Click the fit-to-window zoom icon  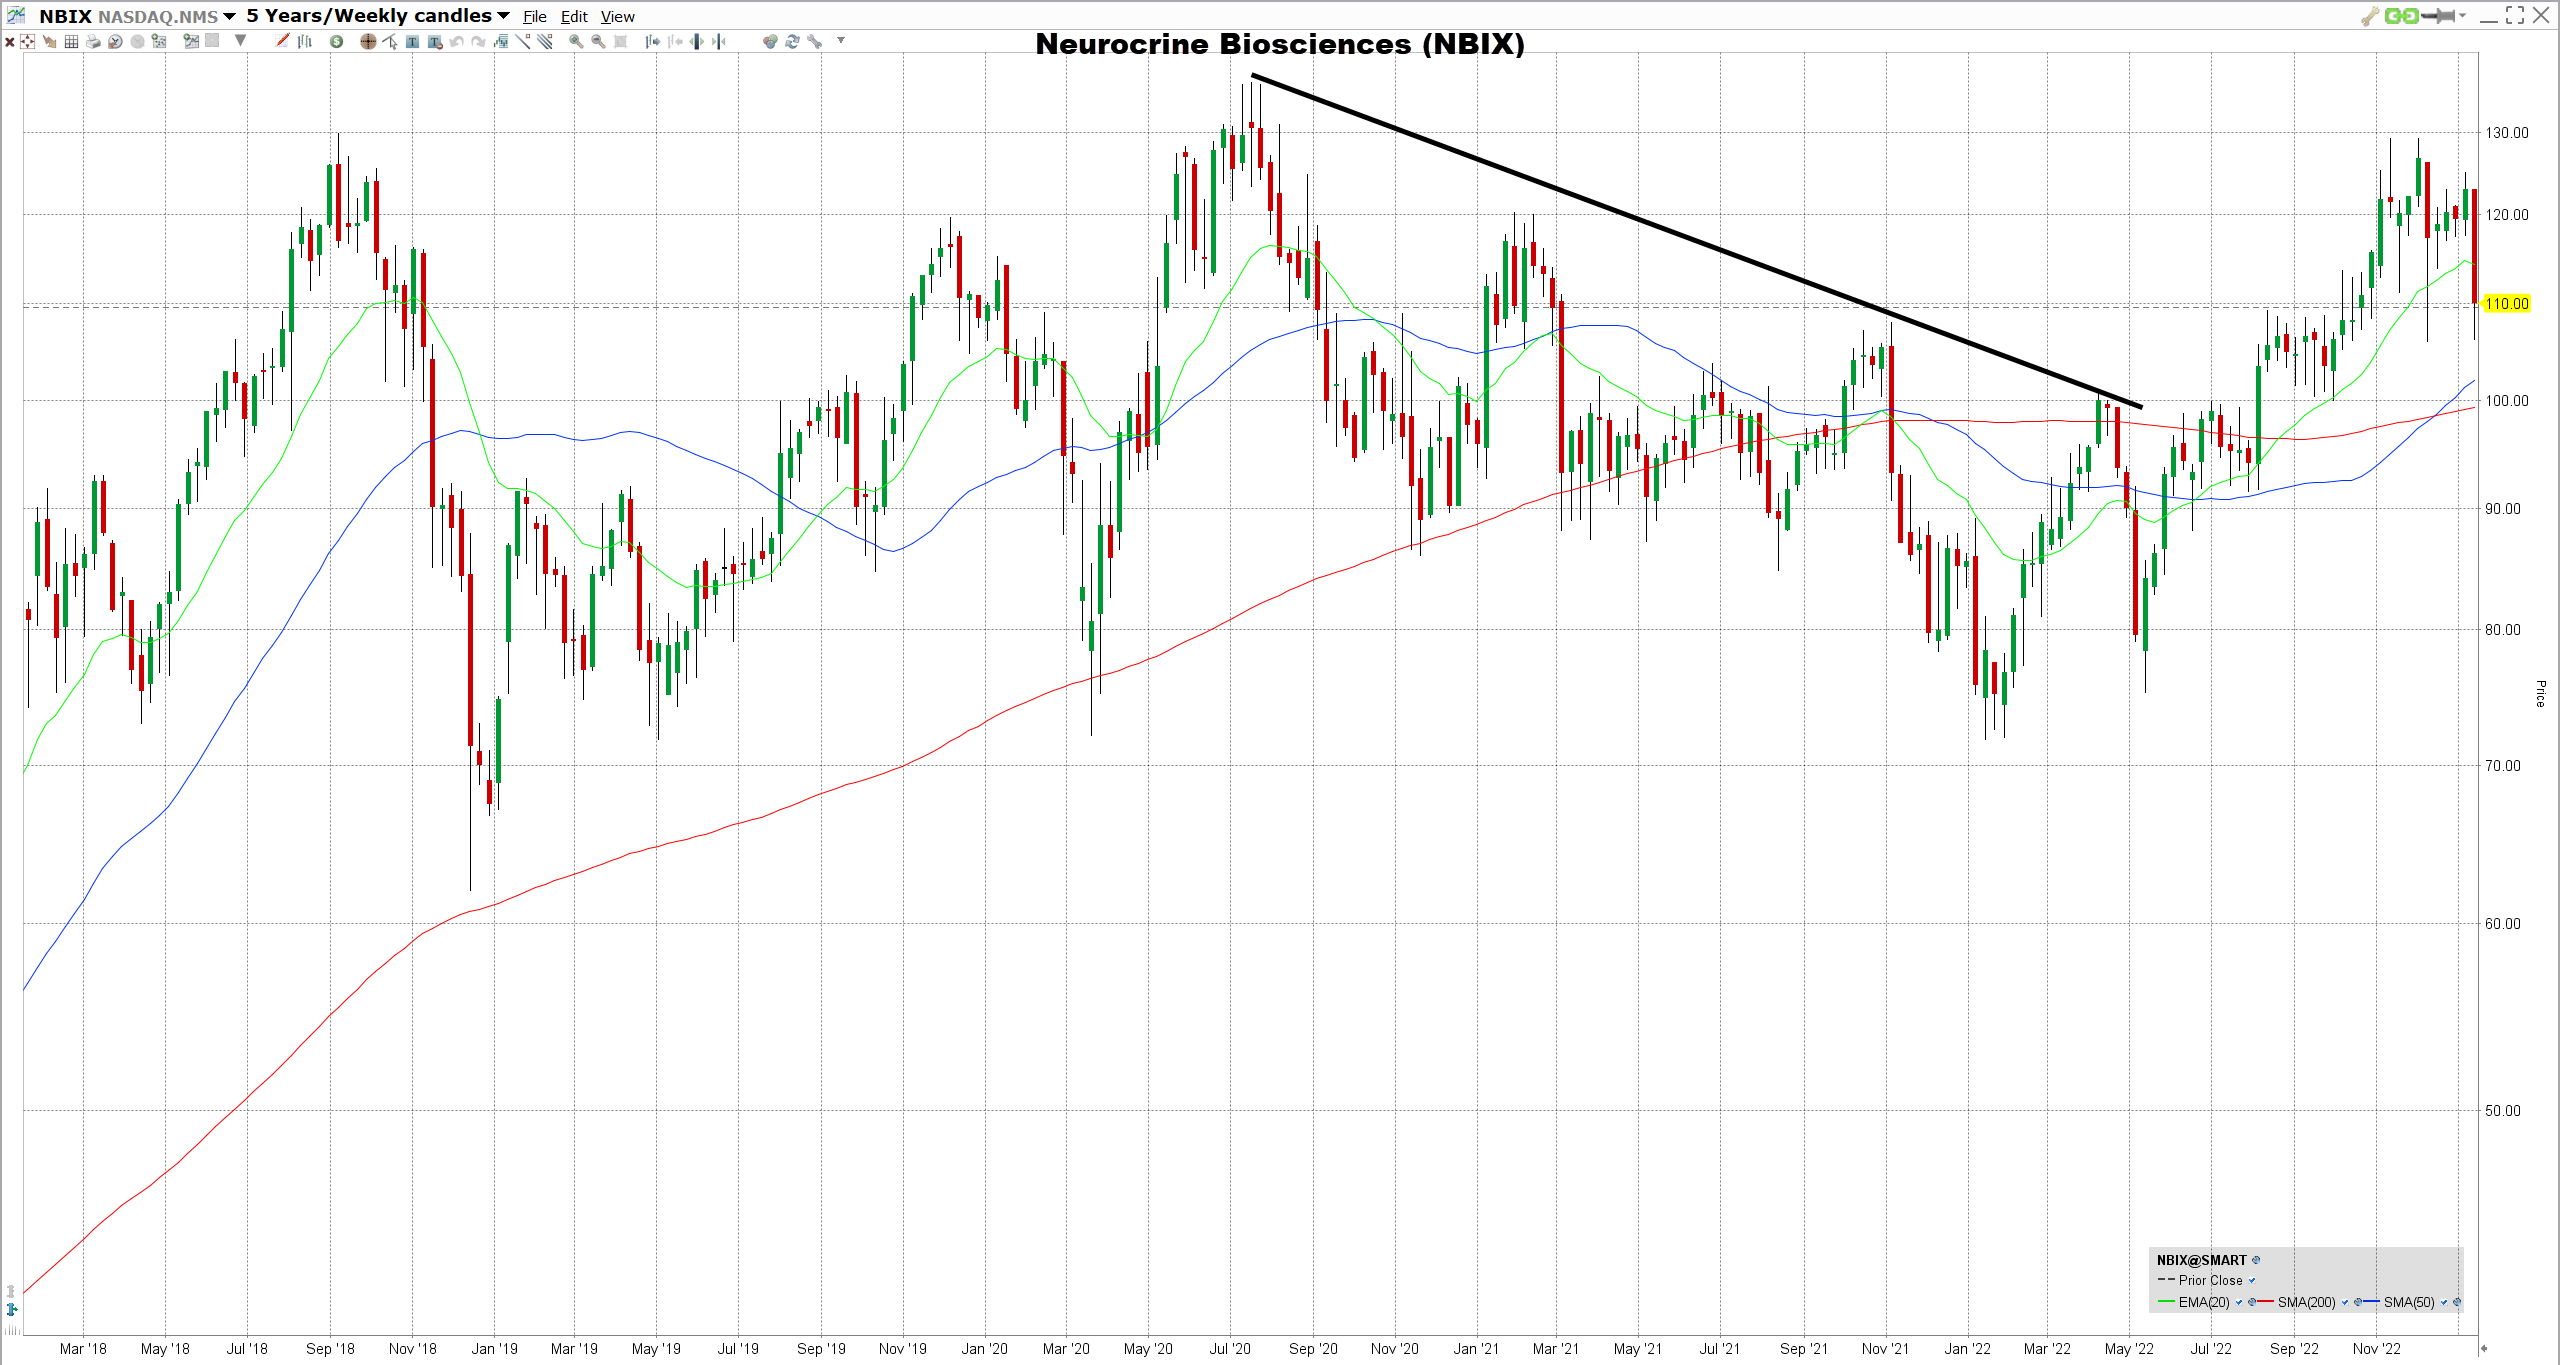tap(620, 41)
